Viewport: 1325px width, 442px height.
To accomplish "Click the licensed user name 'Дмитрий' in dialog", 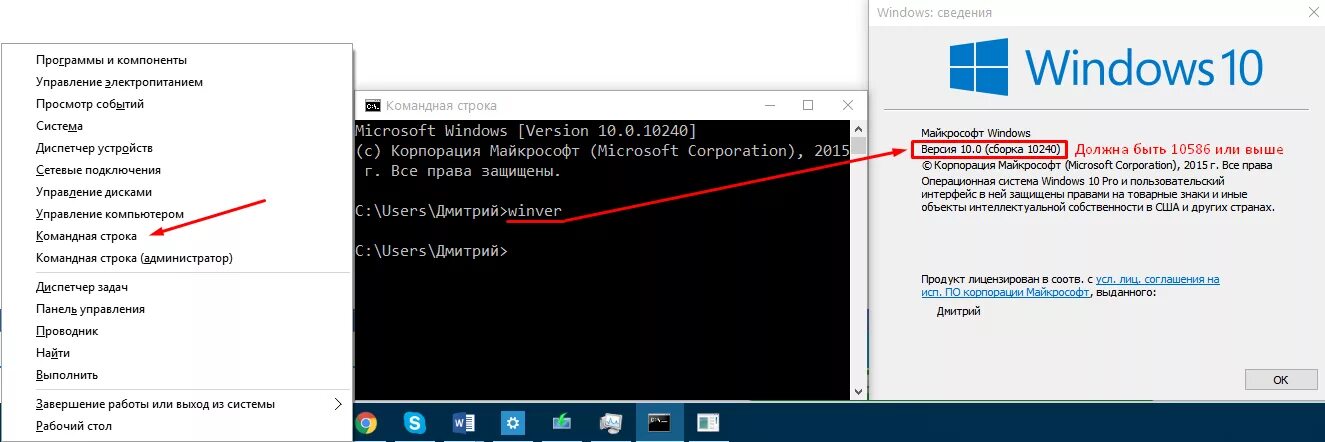I will point(958,312).
